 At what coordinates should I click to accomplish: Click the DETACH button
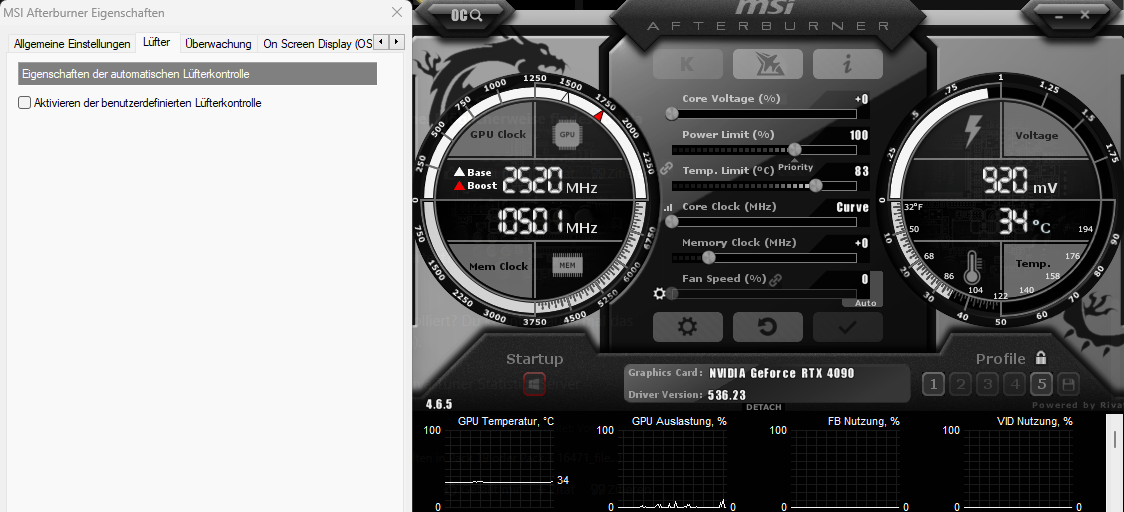tap(763, 407)
